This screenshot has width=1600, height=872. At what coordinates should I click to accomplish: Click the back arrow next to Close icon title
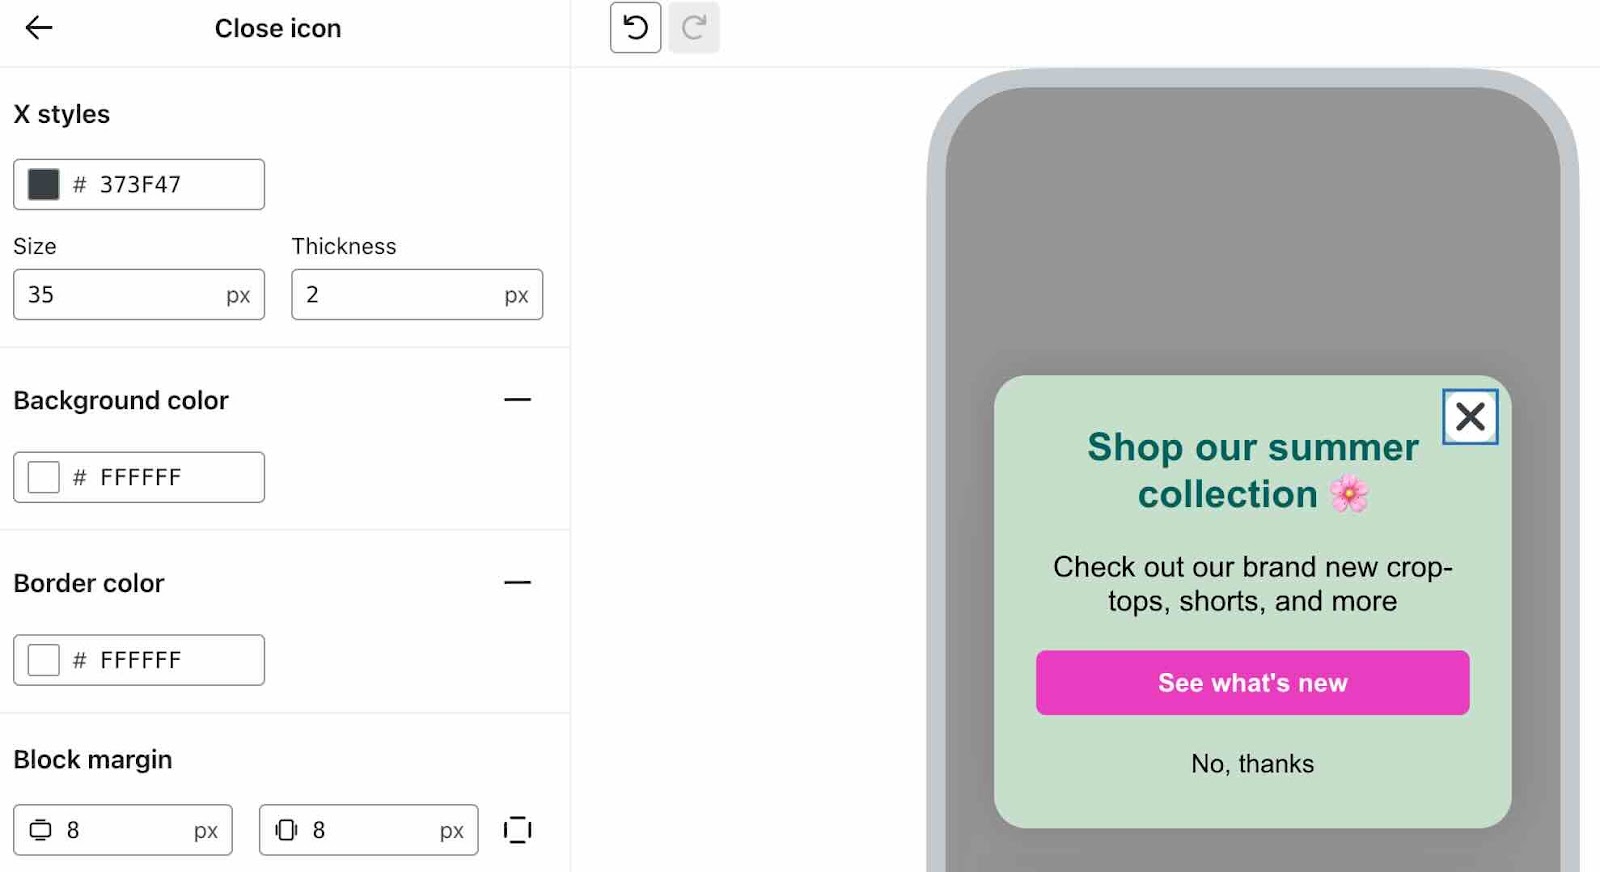[38, 28]
